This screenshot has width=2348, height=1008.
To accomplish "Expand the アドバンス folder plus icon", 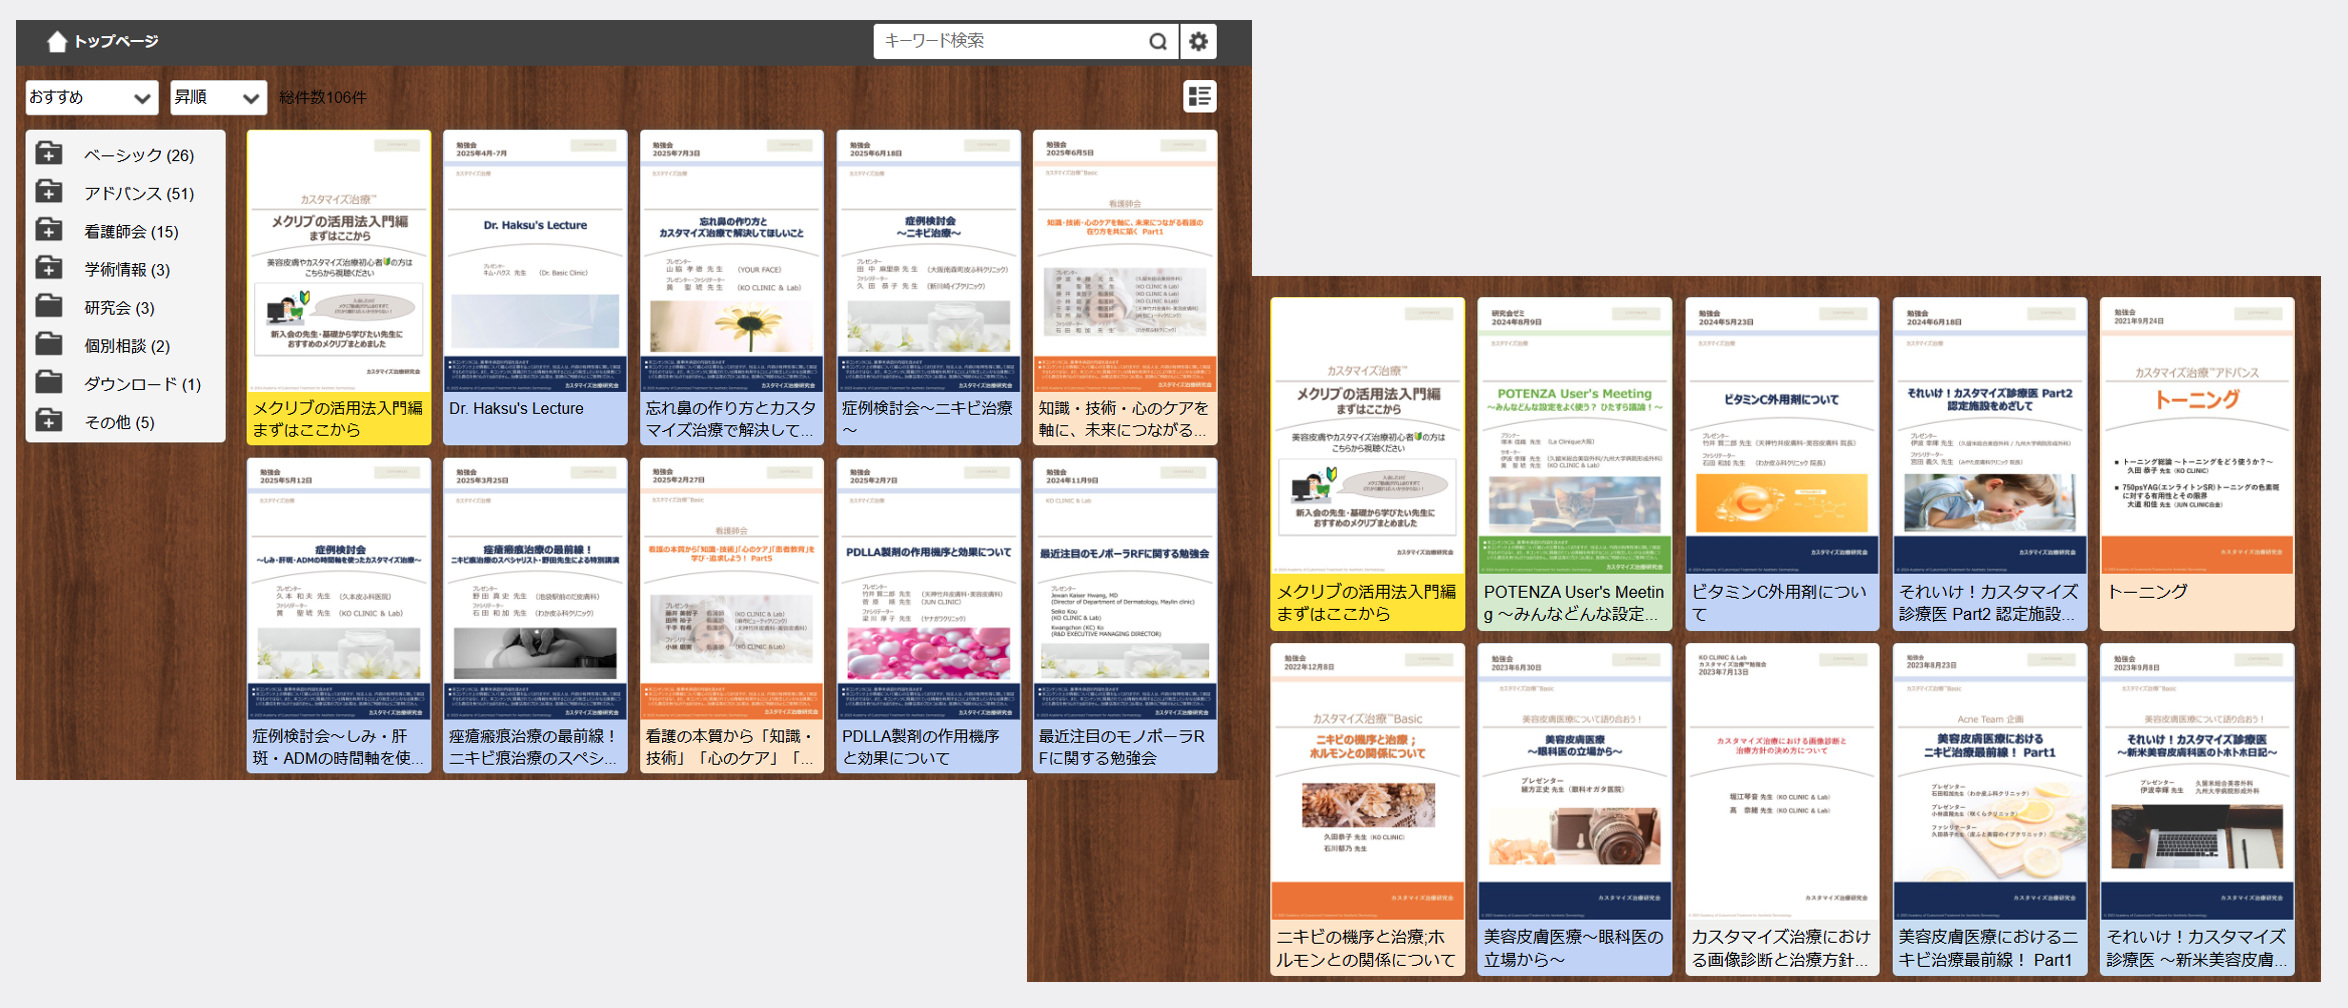I will pos(49,192).
